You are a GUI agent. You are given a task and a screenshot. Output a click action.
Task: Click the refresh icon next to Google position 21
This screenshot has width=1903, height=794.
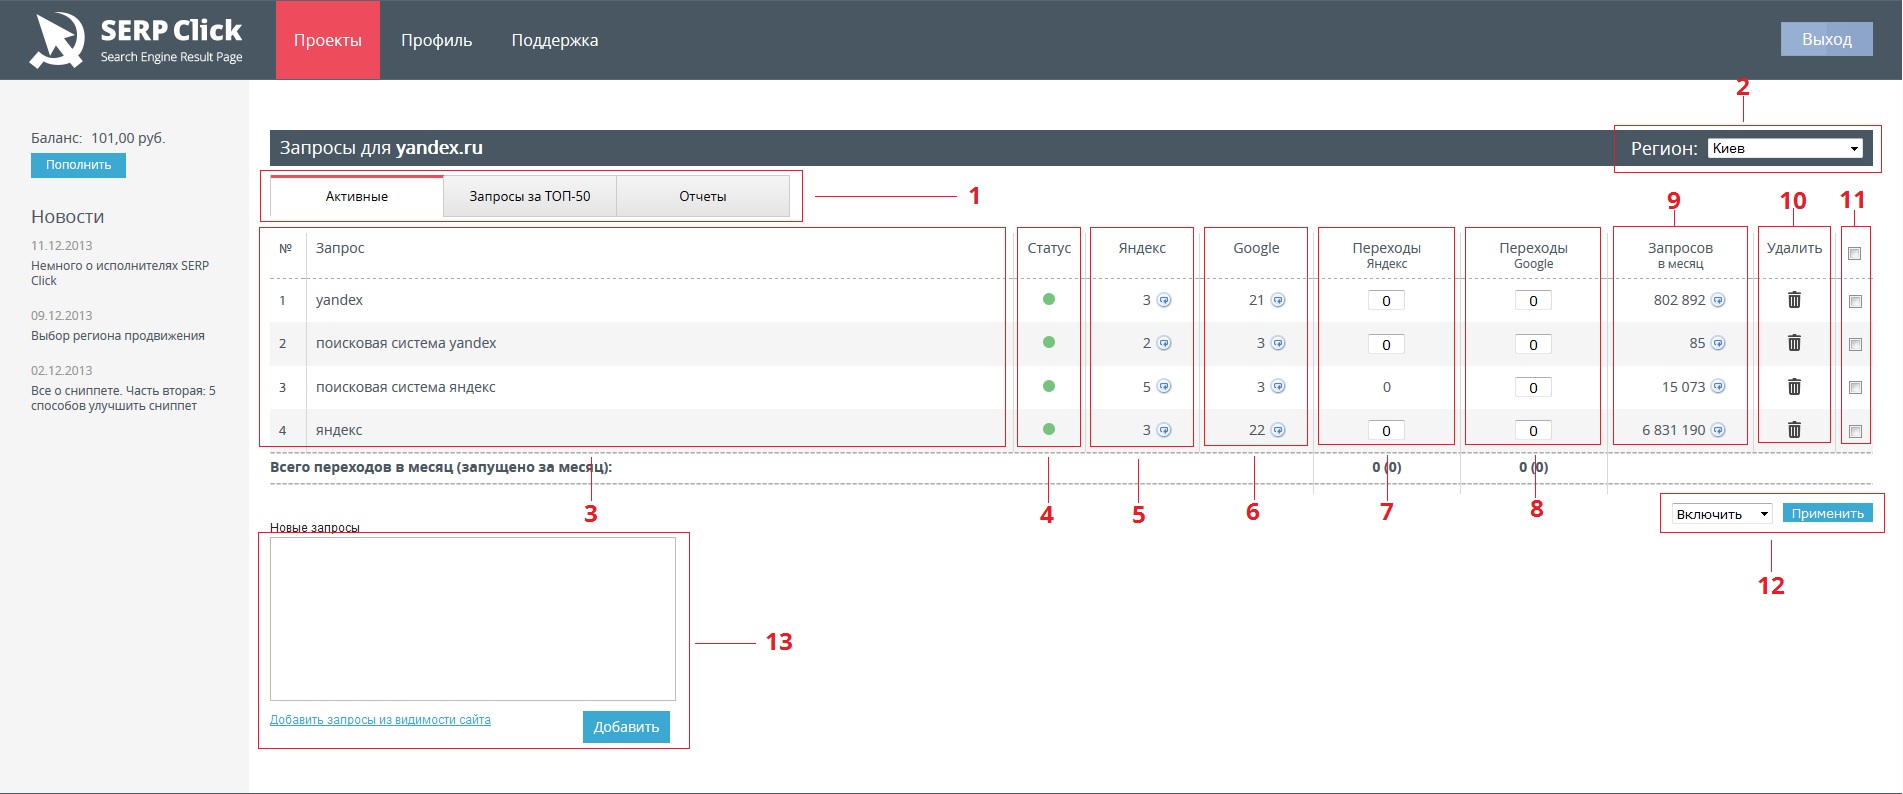pos(1278,300)
